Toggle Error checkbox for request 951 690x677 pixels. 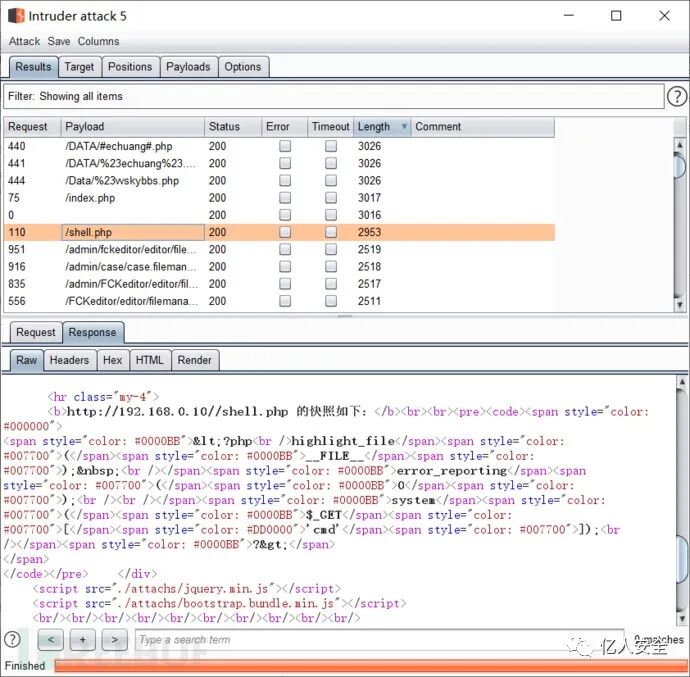click(x=285, y=249)
